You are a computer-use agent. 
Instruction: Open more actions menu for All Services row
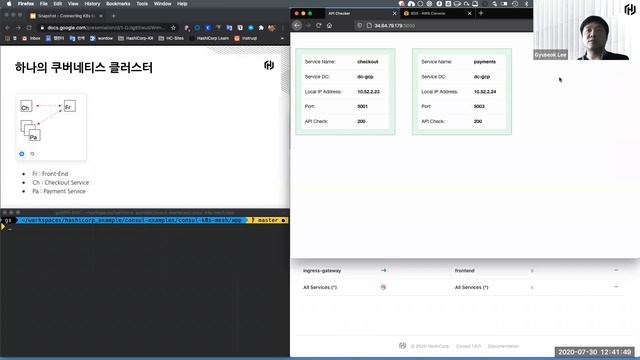(x=616, y=287)
